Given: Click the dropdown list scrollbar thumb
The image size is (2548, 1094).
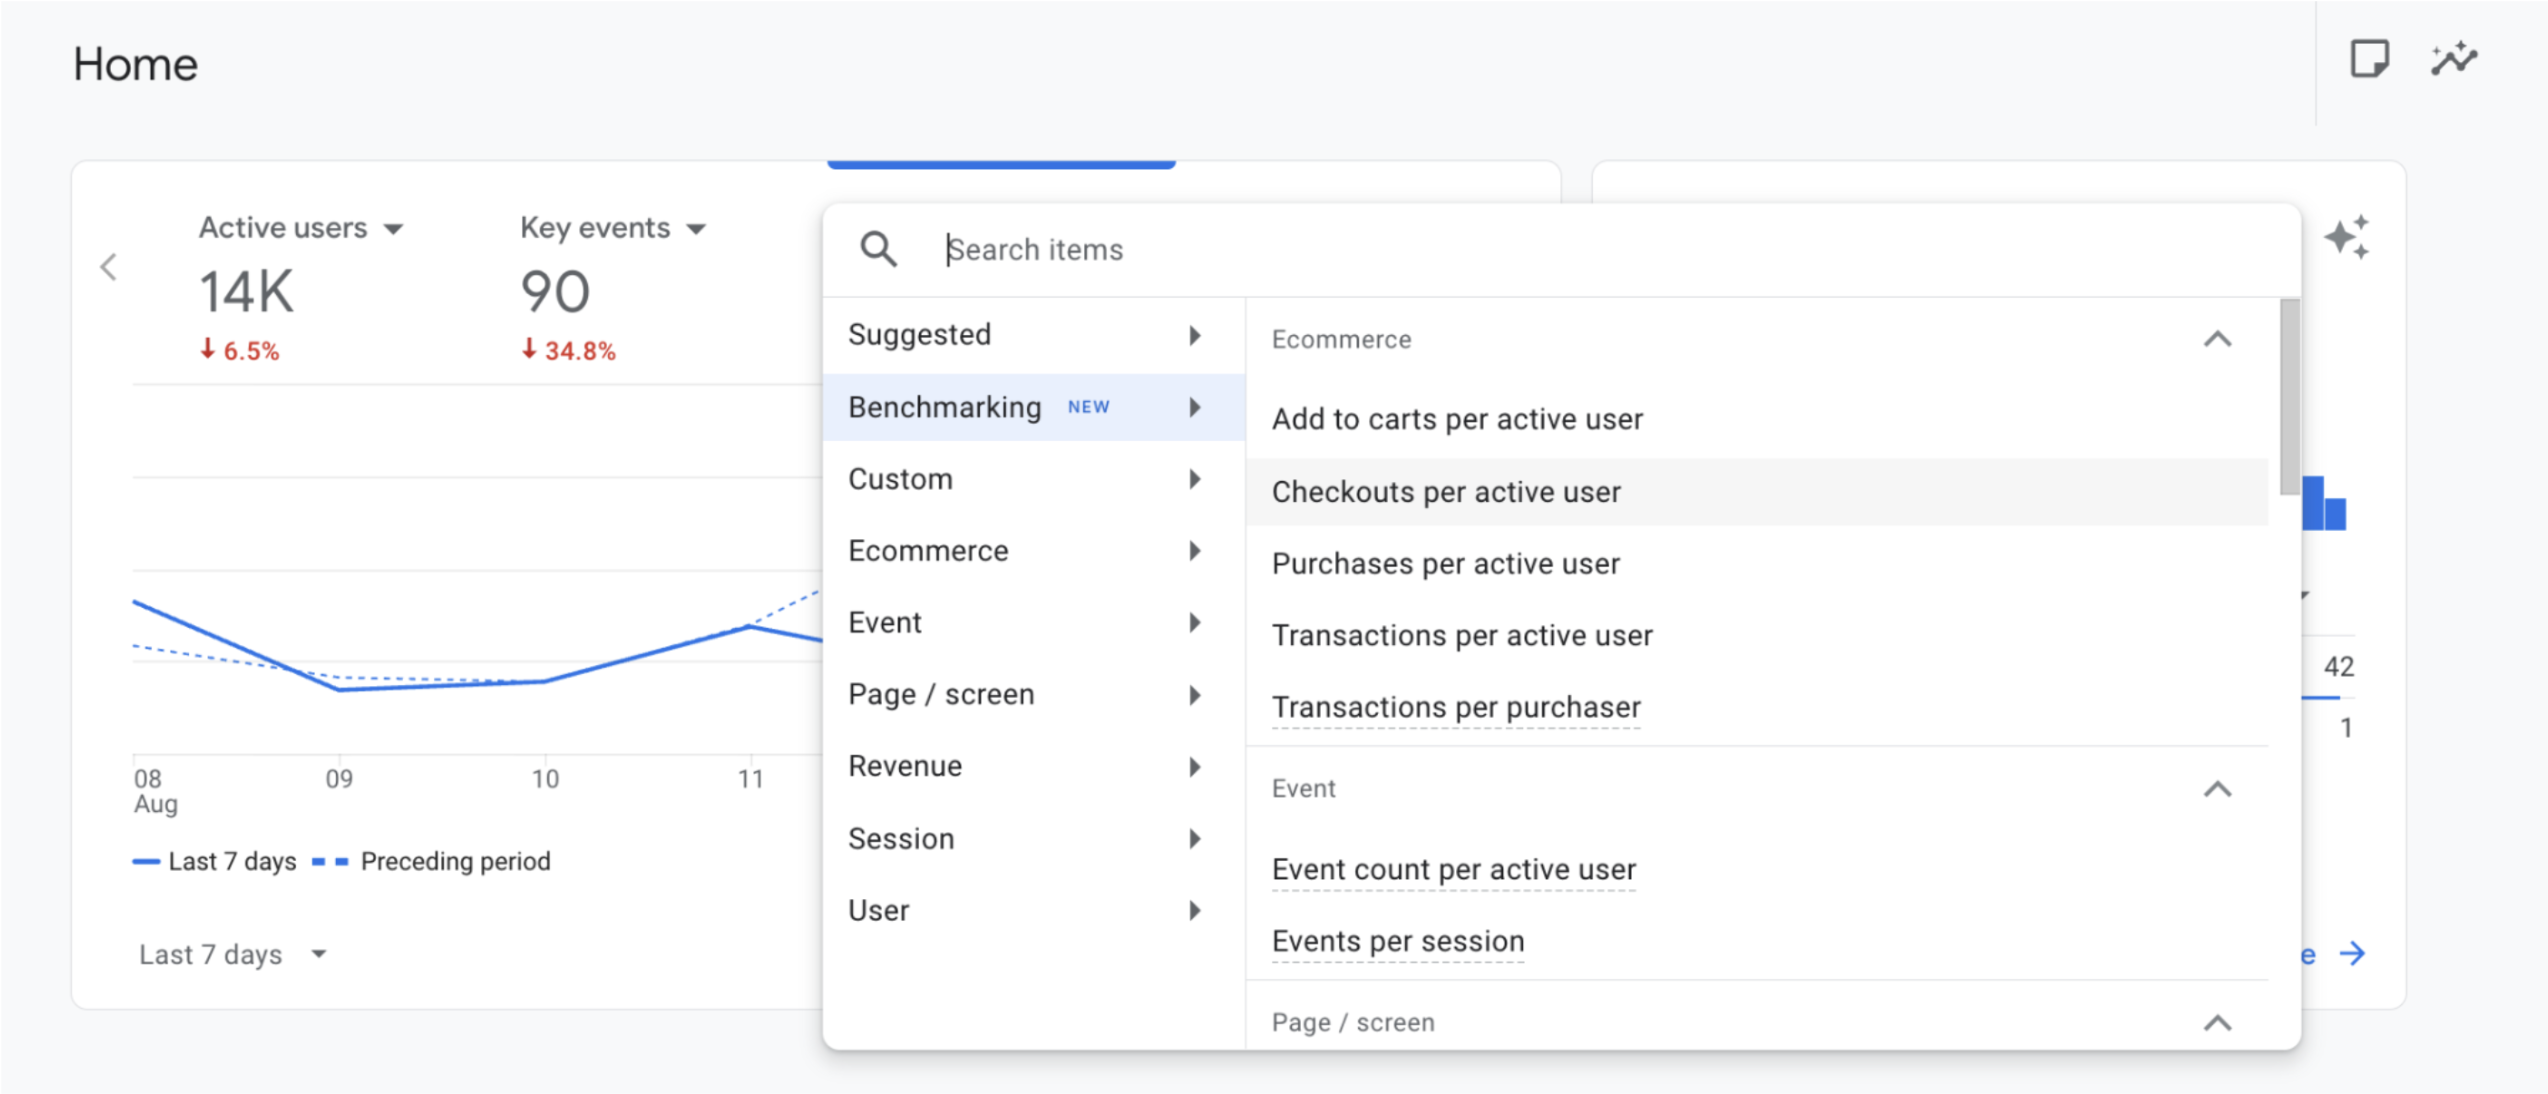Looking at the screenshot, I should 2289,396.
